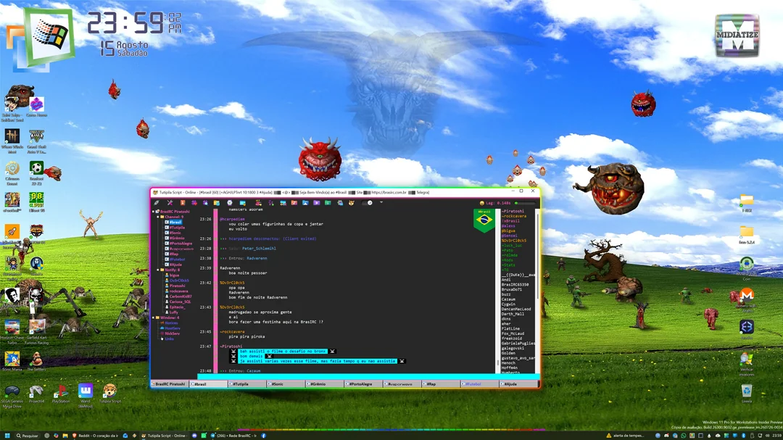The image size is (783, 440).
Task: Switch to the #Grêmio bottom tab
Action: [325, 384]
